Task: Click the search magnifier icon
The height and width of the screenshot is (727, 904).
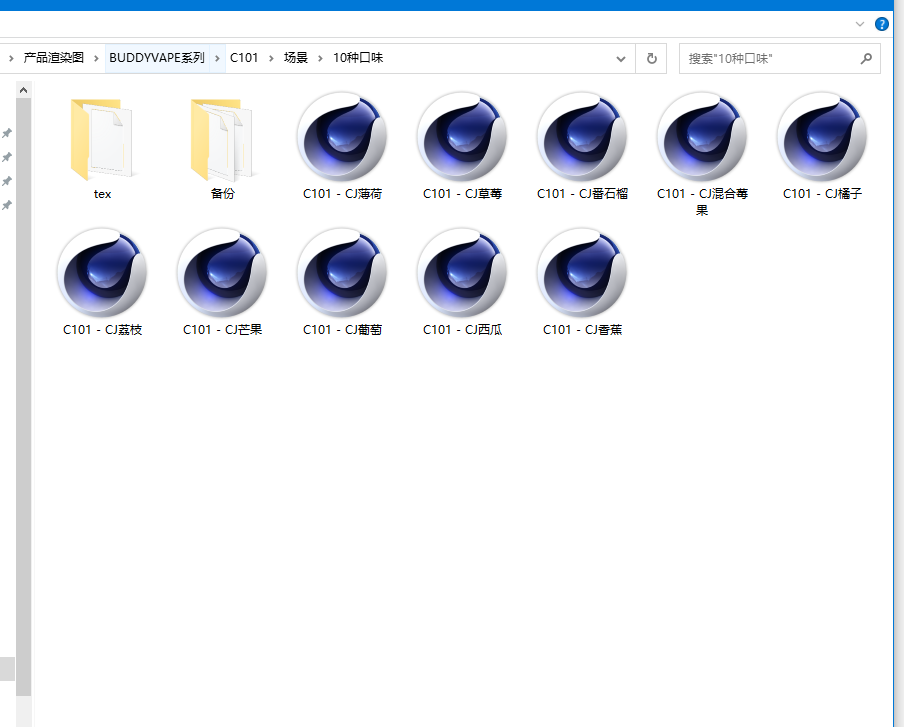Action: point(866,58)
